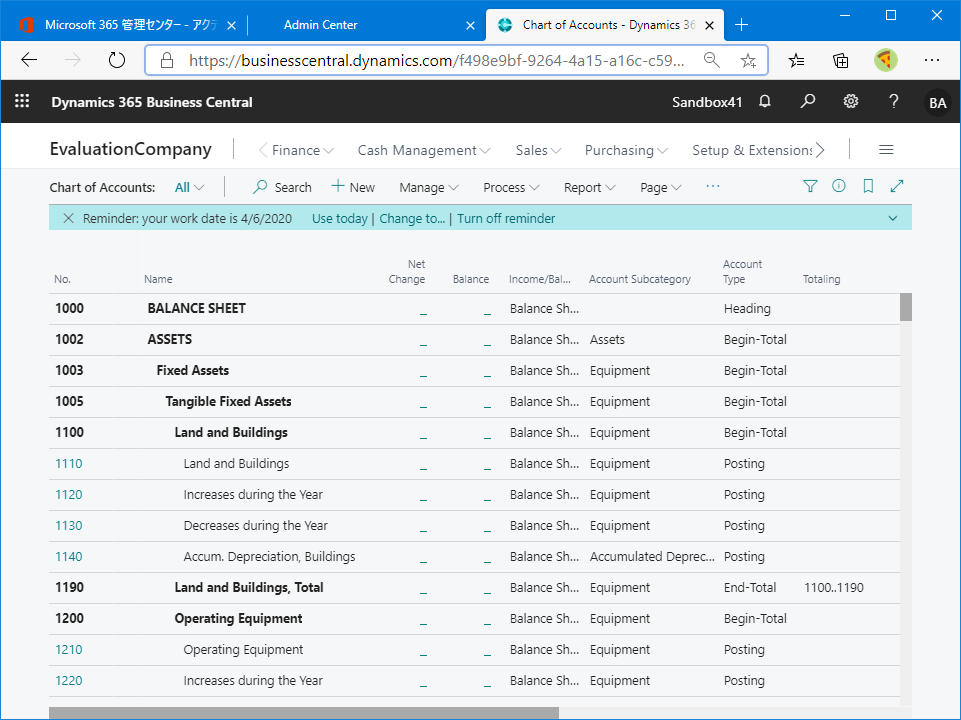
Task: Click EvaluationCompany company name
Action: [131, 150]
